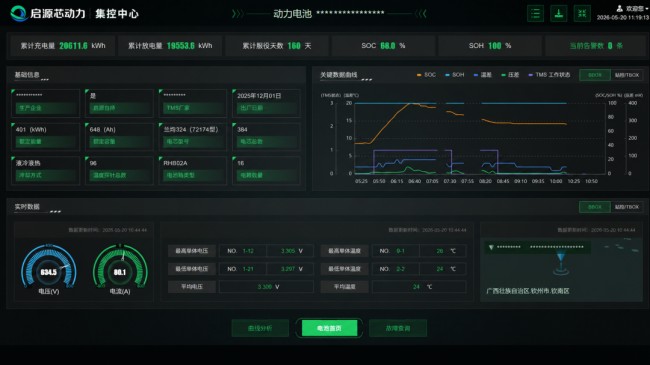
Task: Click the 16 battery box count card
Action: click(x=267, y=170)
